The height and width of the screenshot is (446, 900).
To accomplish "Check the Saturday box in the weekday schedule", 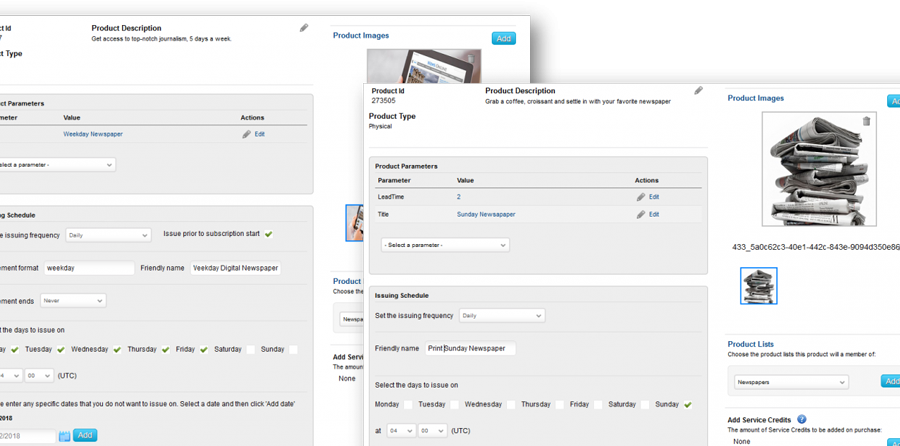I will coord(251,350).
